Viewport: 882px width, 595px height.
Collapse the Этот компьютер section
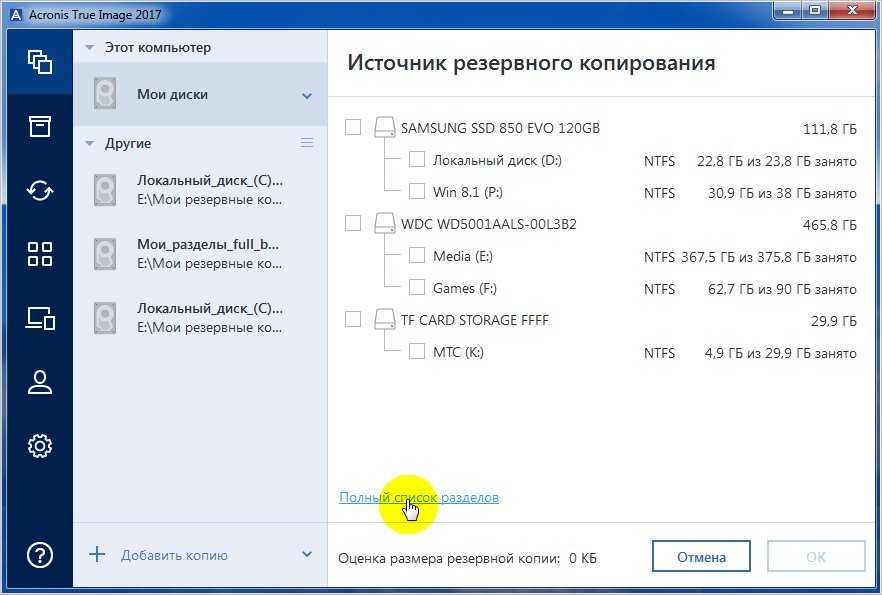click(90, 47)
